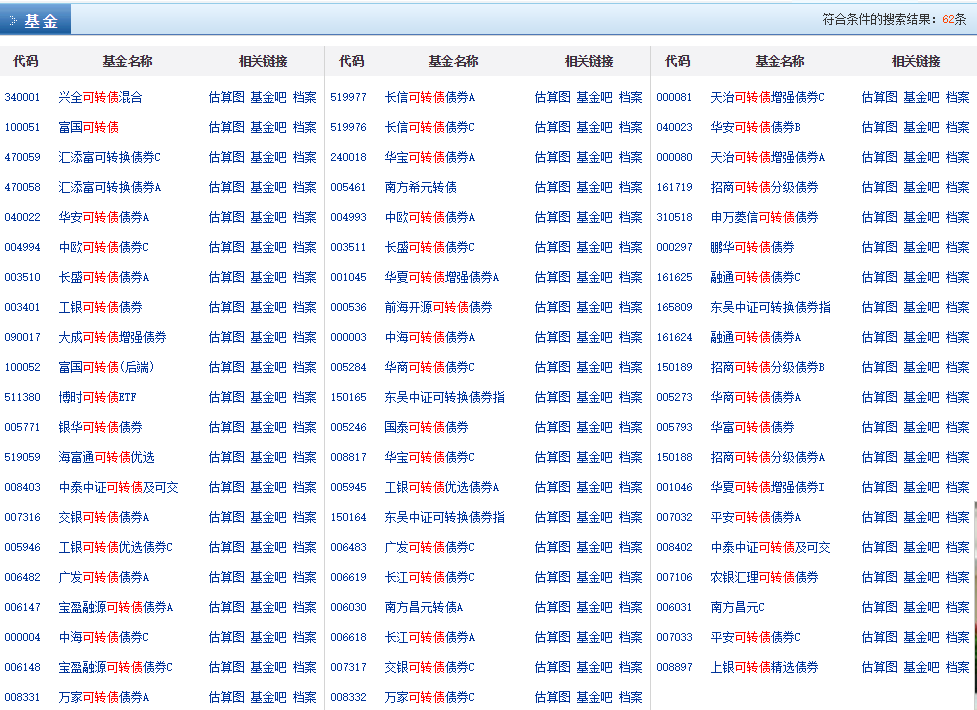Open 长信可转债债券A fund link
This screenshot has width=977, height=710.
(429, 97)
